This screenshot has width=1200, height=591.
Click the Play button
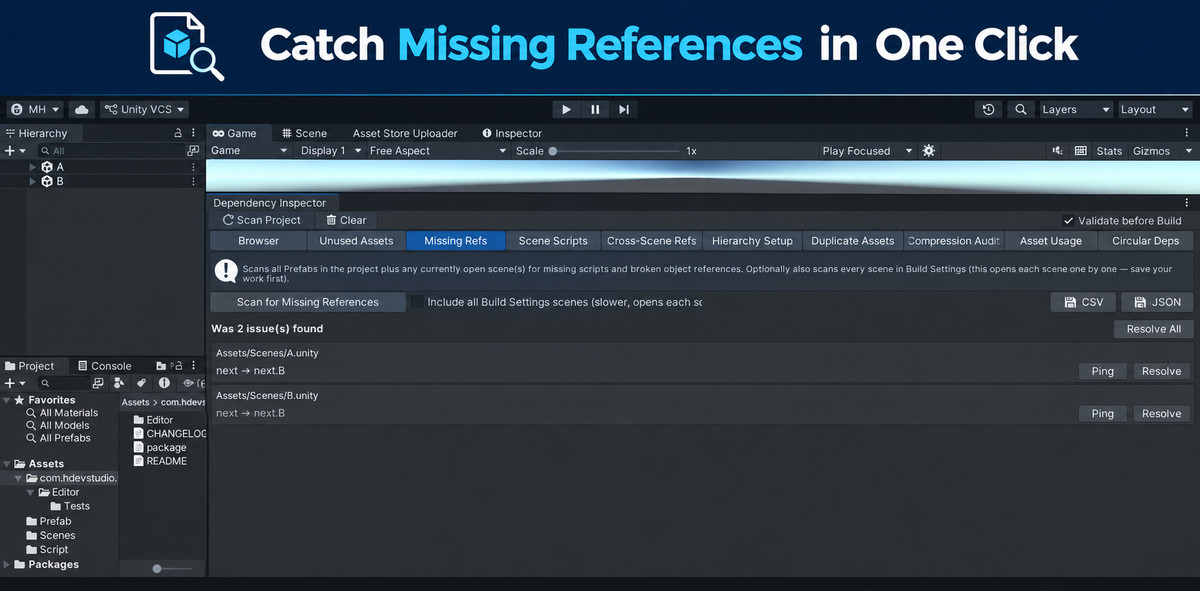tap(566, 109)
